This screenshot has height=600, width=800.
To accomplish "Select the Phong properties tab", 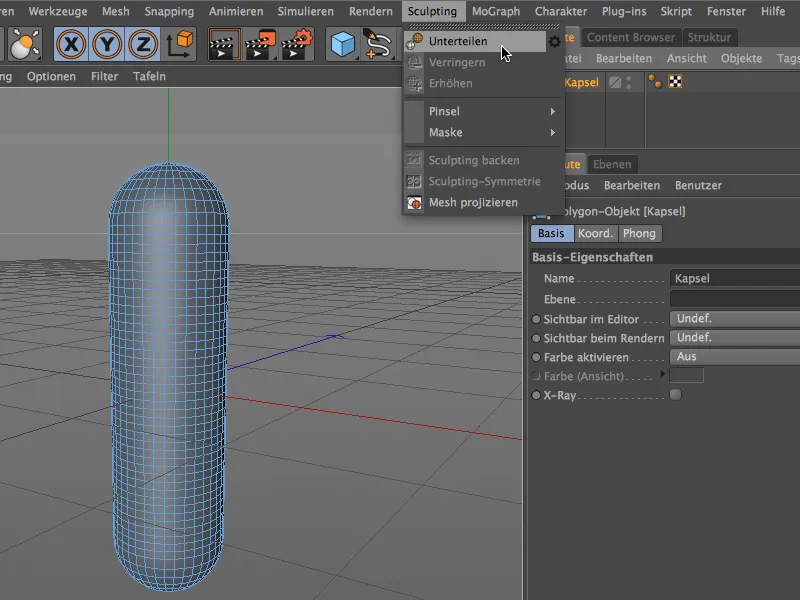I will pos(639,234).
